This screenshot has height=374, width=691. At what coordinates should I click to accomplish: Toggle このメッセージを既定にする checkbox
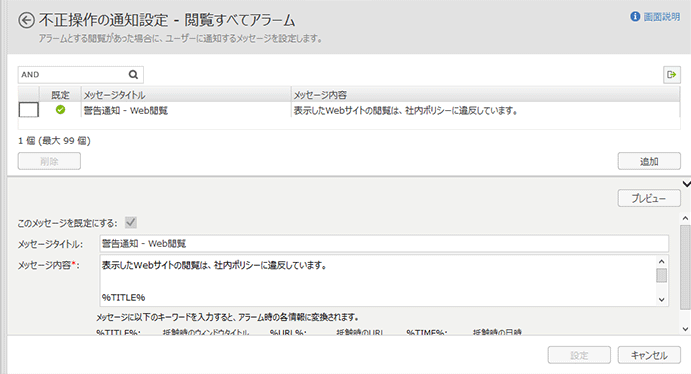(x=130, y=222)
